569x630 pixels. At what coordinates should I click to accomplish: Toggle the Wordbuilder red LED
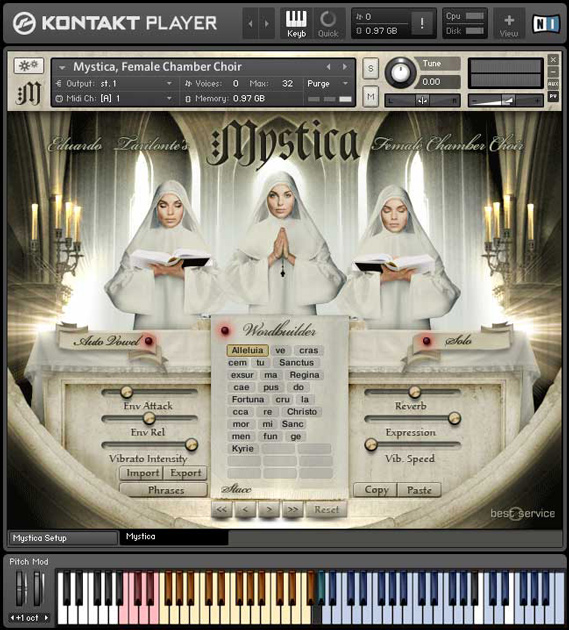point(225,331)
